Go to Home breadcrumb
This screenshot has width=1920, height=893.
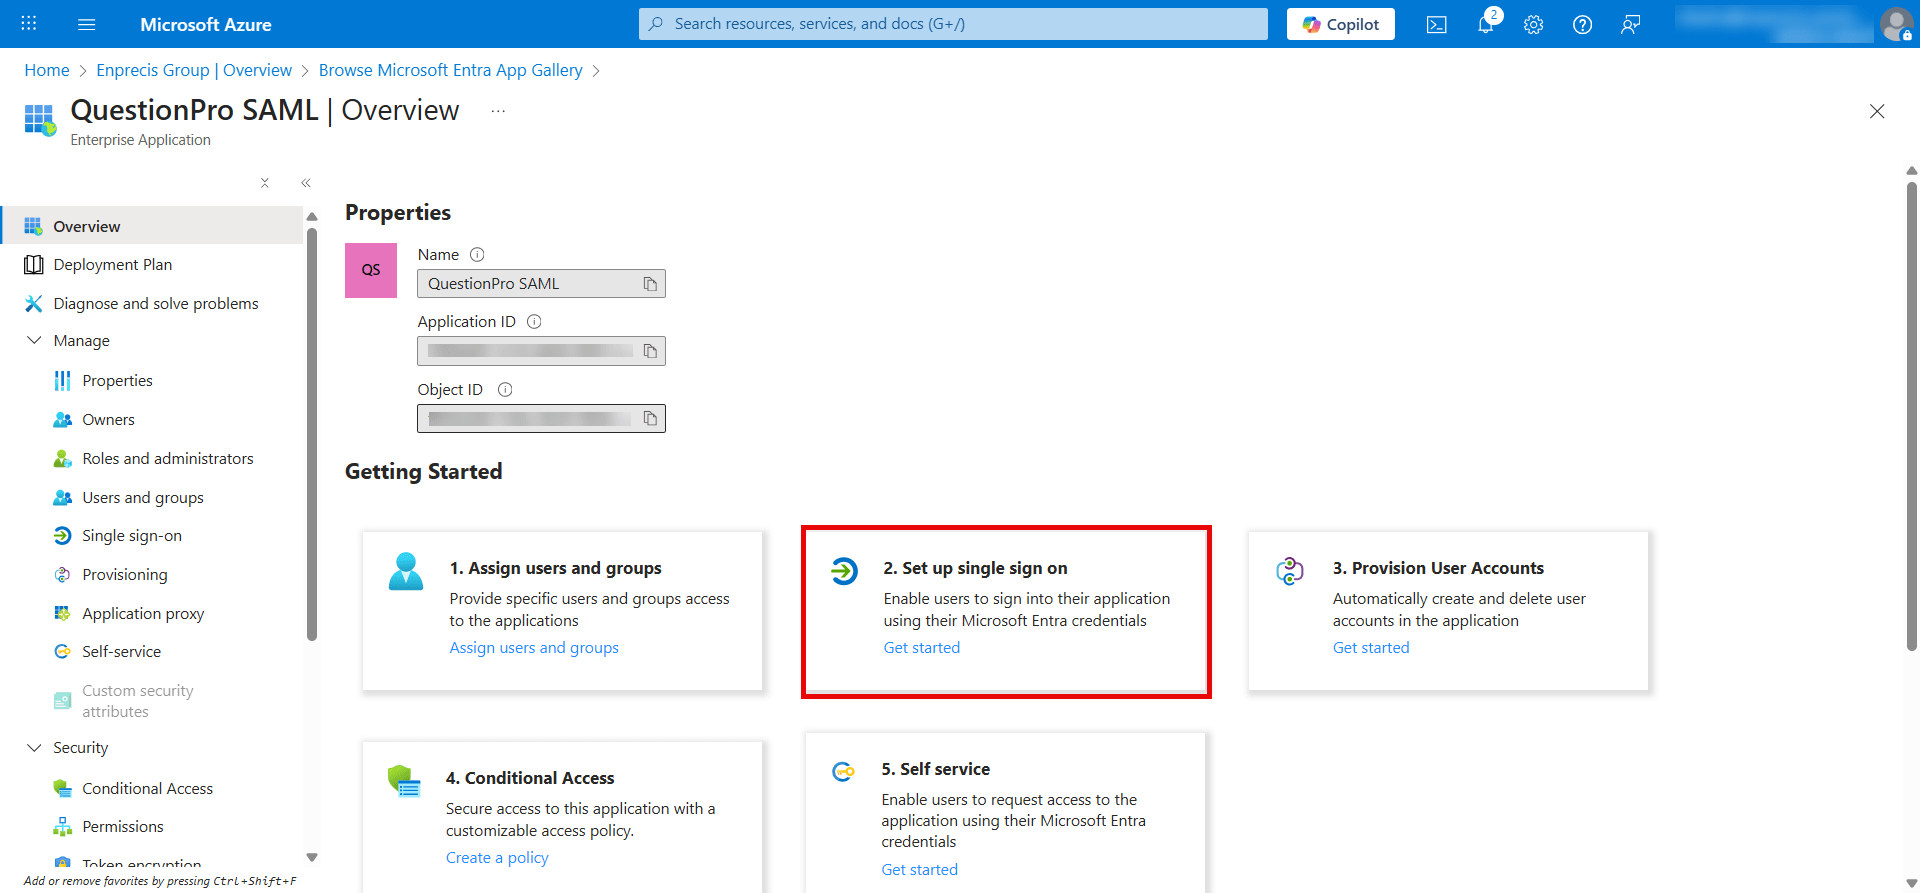tap(47, 70)
